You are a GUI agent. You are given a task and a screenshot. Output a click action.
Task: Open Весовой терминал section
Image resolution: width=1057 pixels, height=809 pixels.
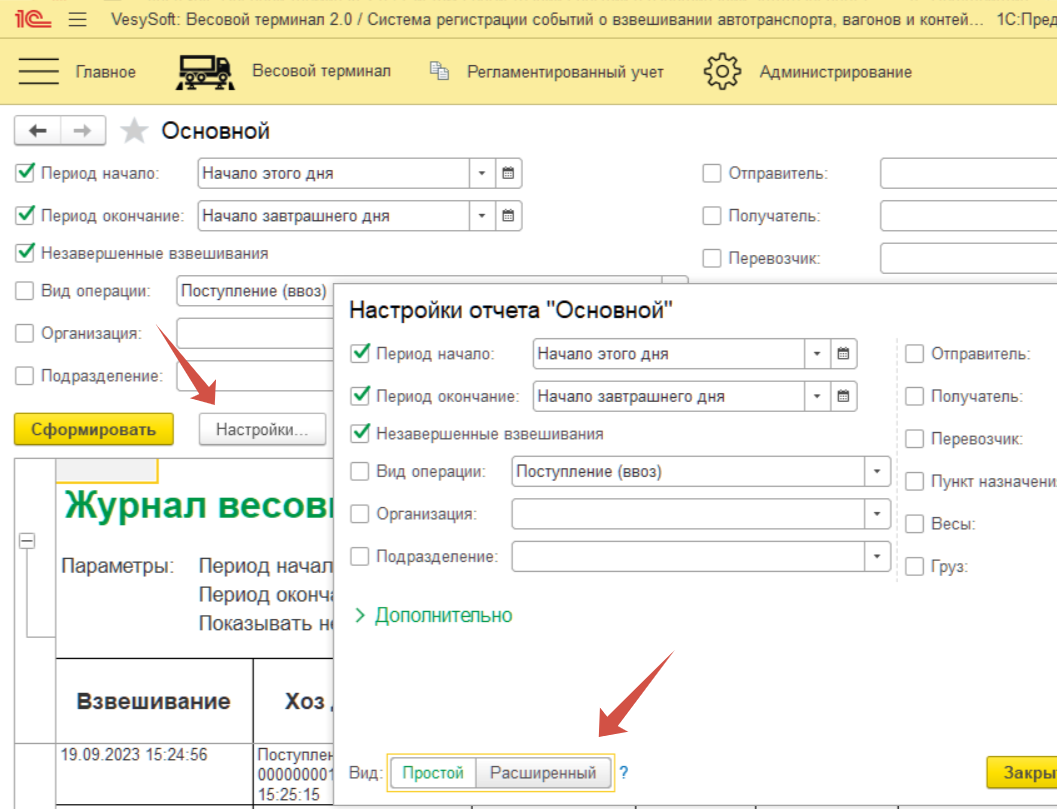[x=284, y=71]
